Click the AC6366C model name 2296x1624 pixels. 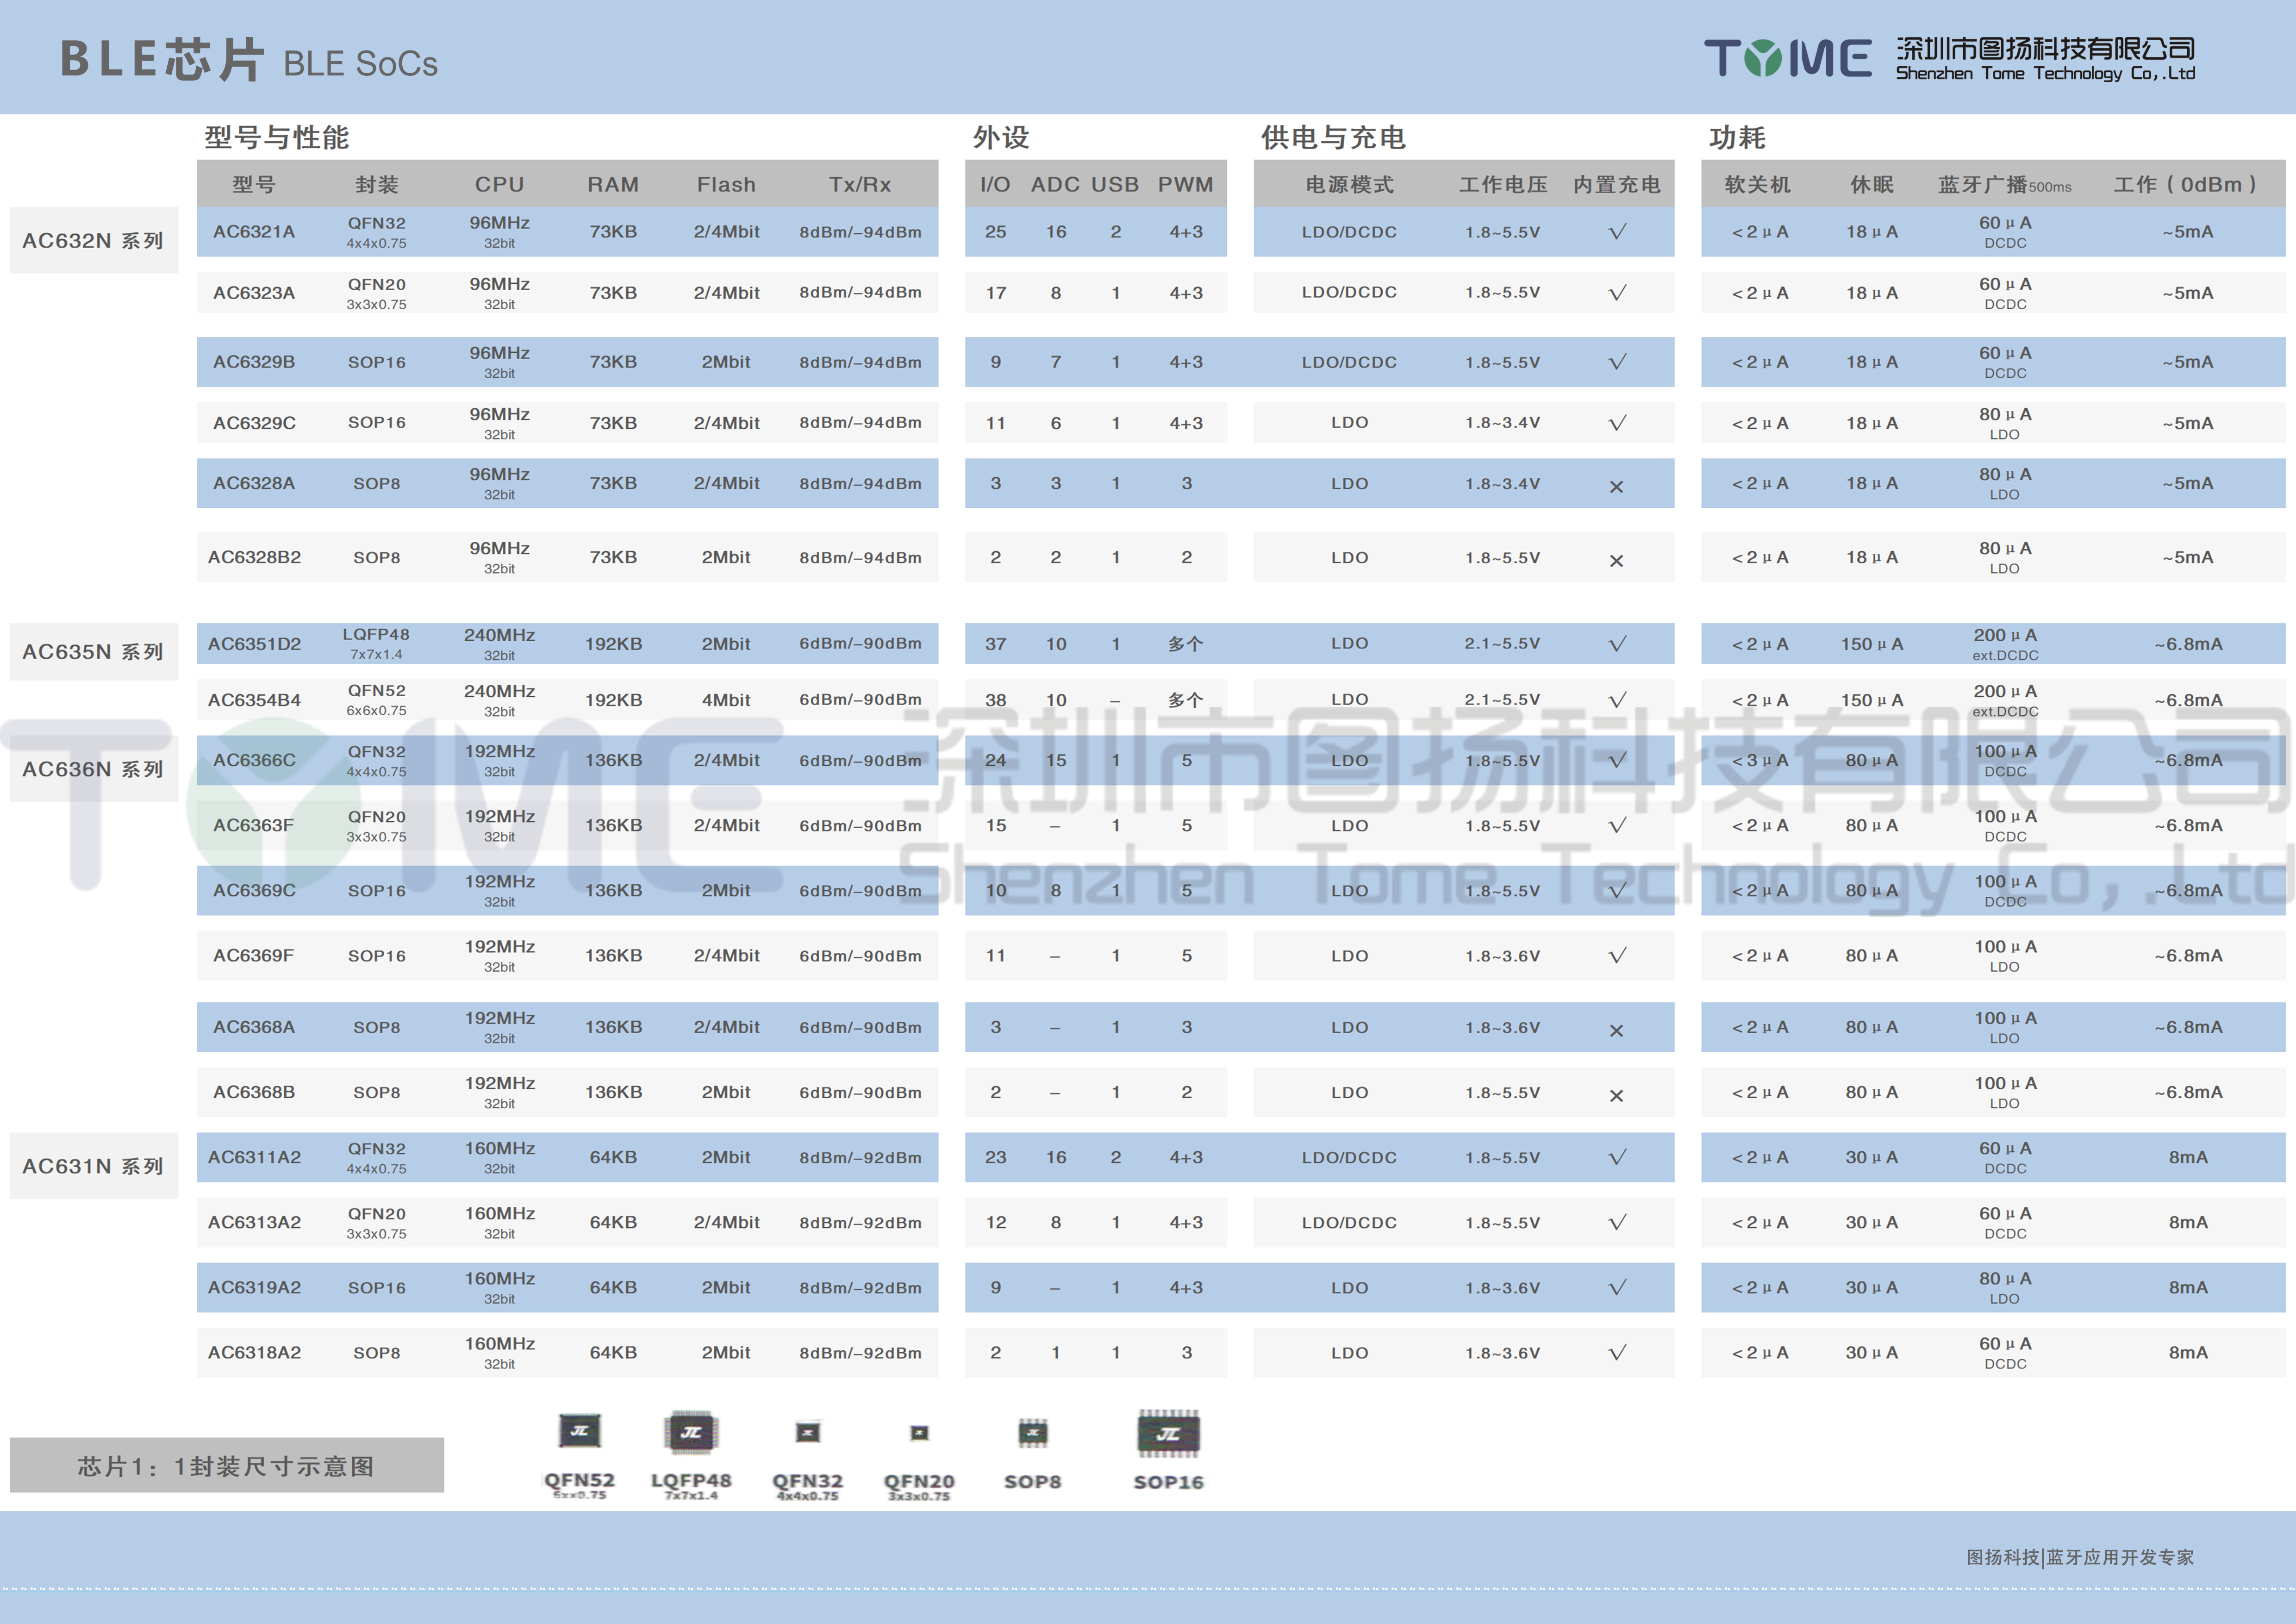(254, 760)
